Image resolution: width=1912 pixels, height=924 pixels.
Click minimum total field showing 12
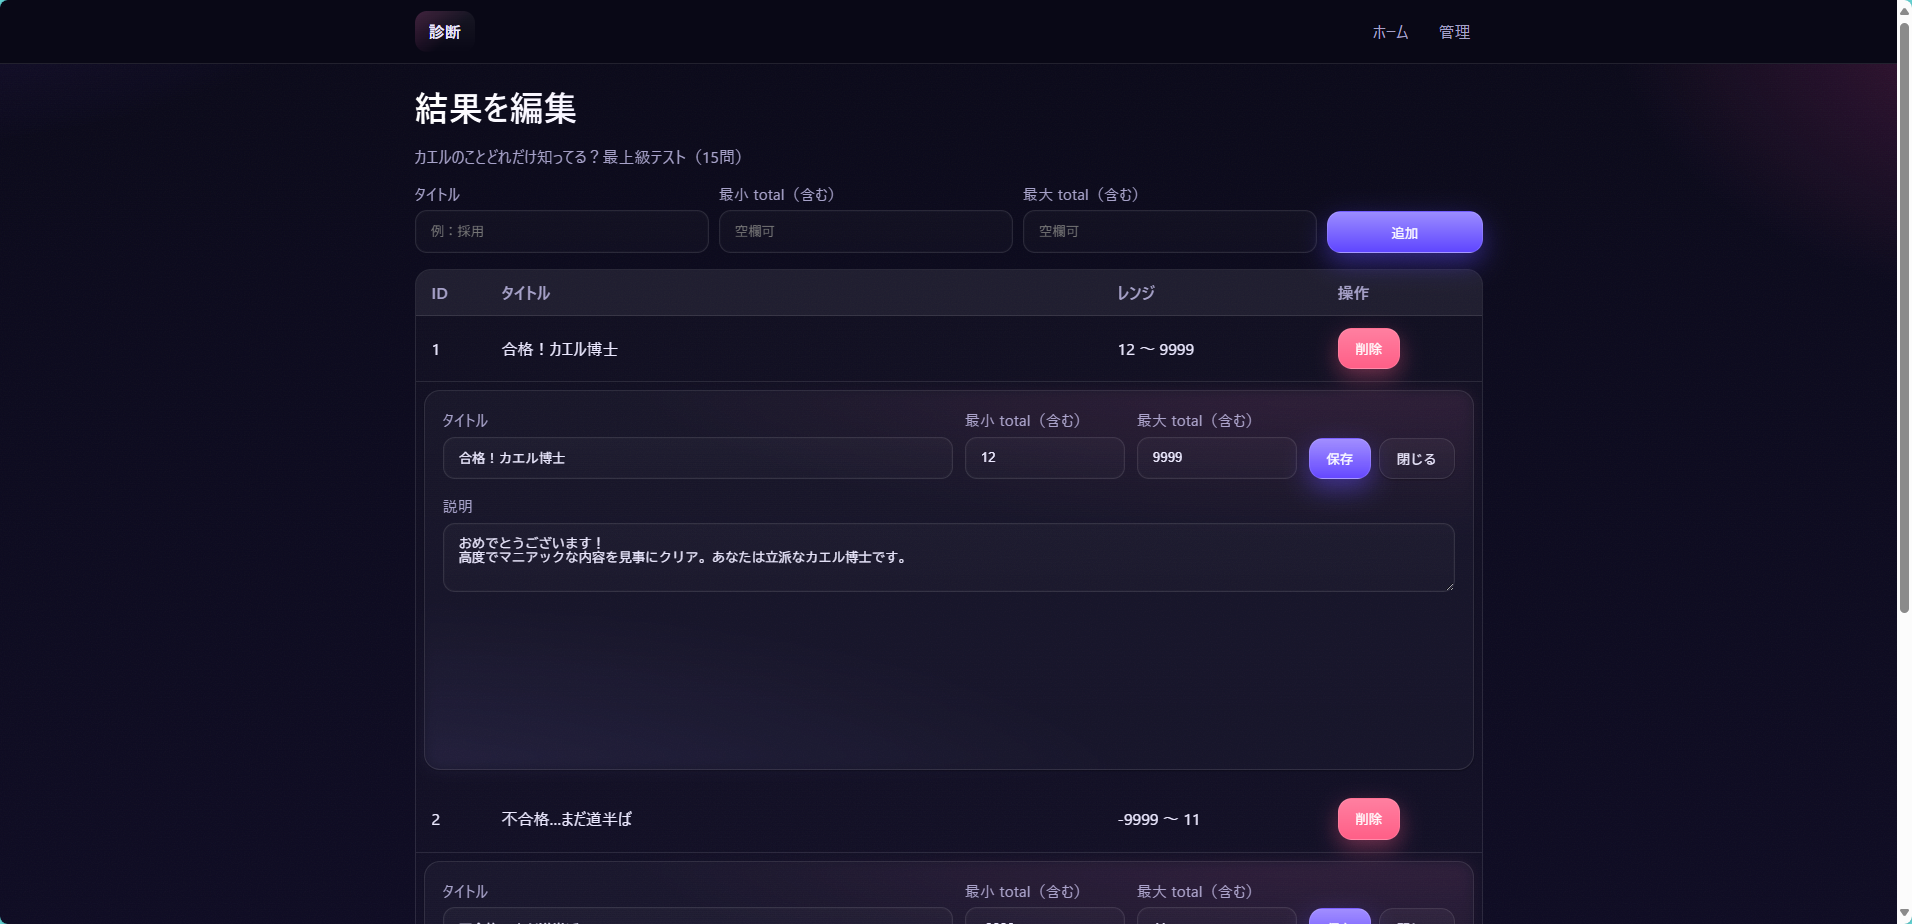coord(1044,458)
